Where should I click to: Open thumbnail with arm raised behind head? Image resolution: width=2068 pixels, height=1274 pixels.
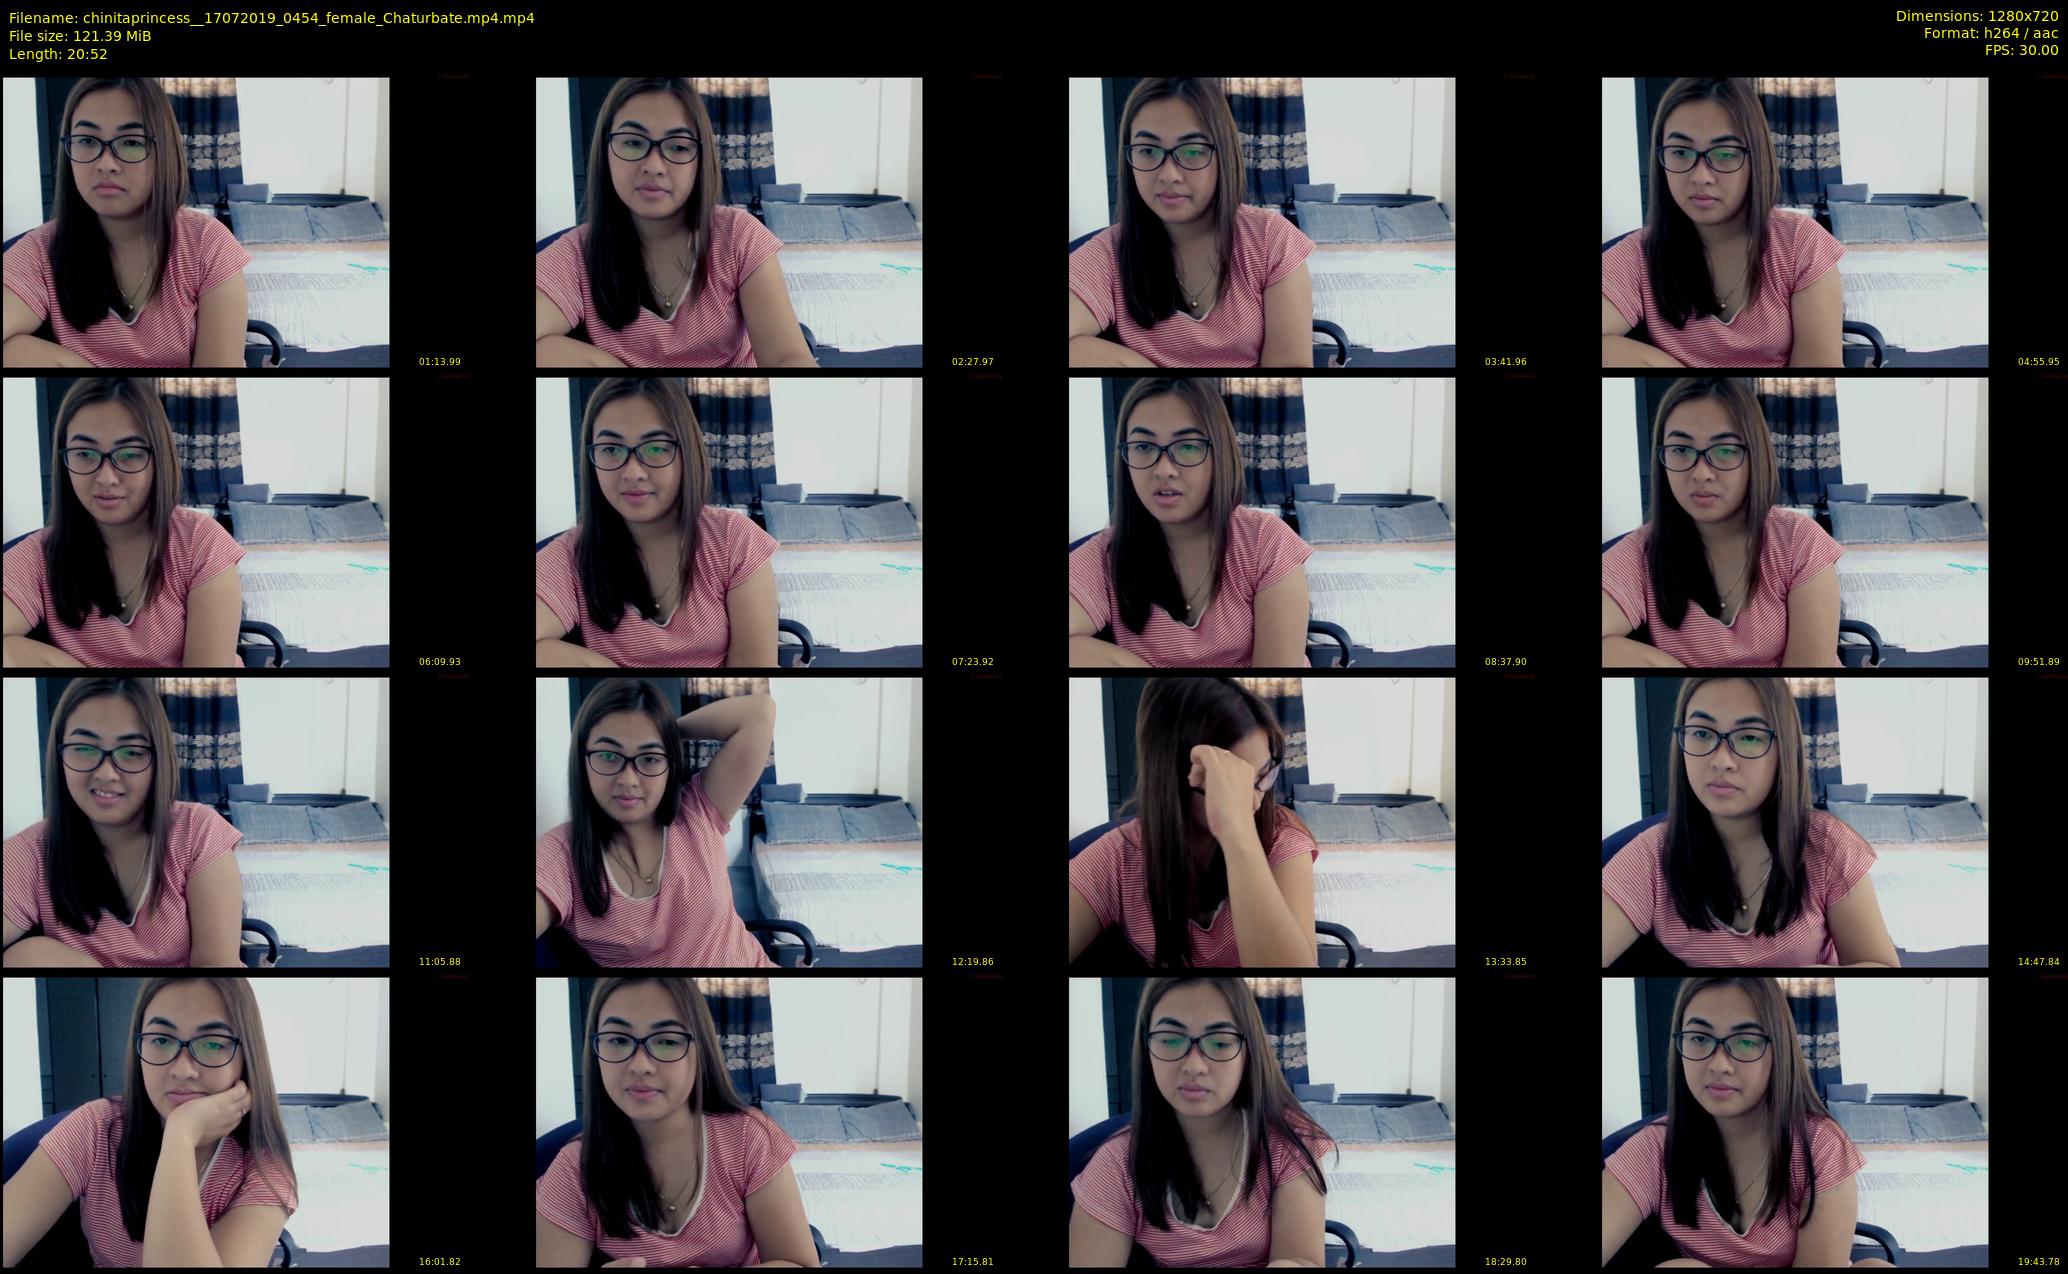tap(729, 822)
